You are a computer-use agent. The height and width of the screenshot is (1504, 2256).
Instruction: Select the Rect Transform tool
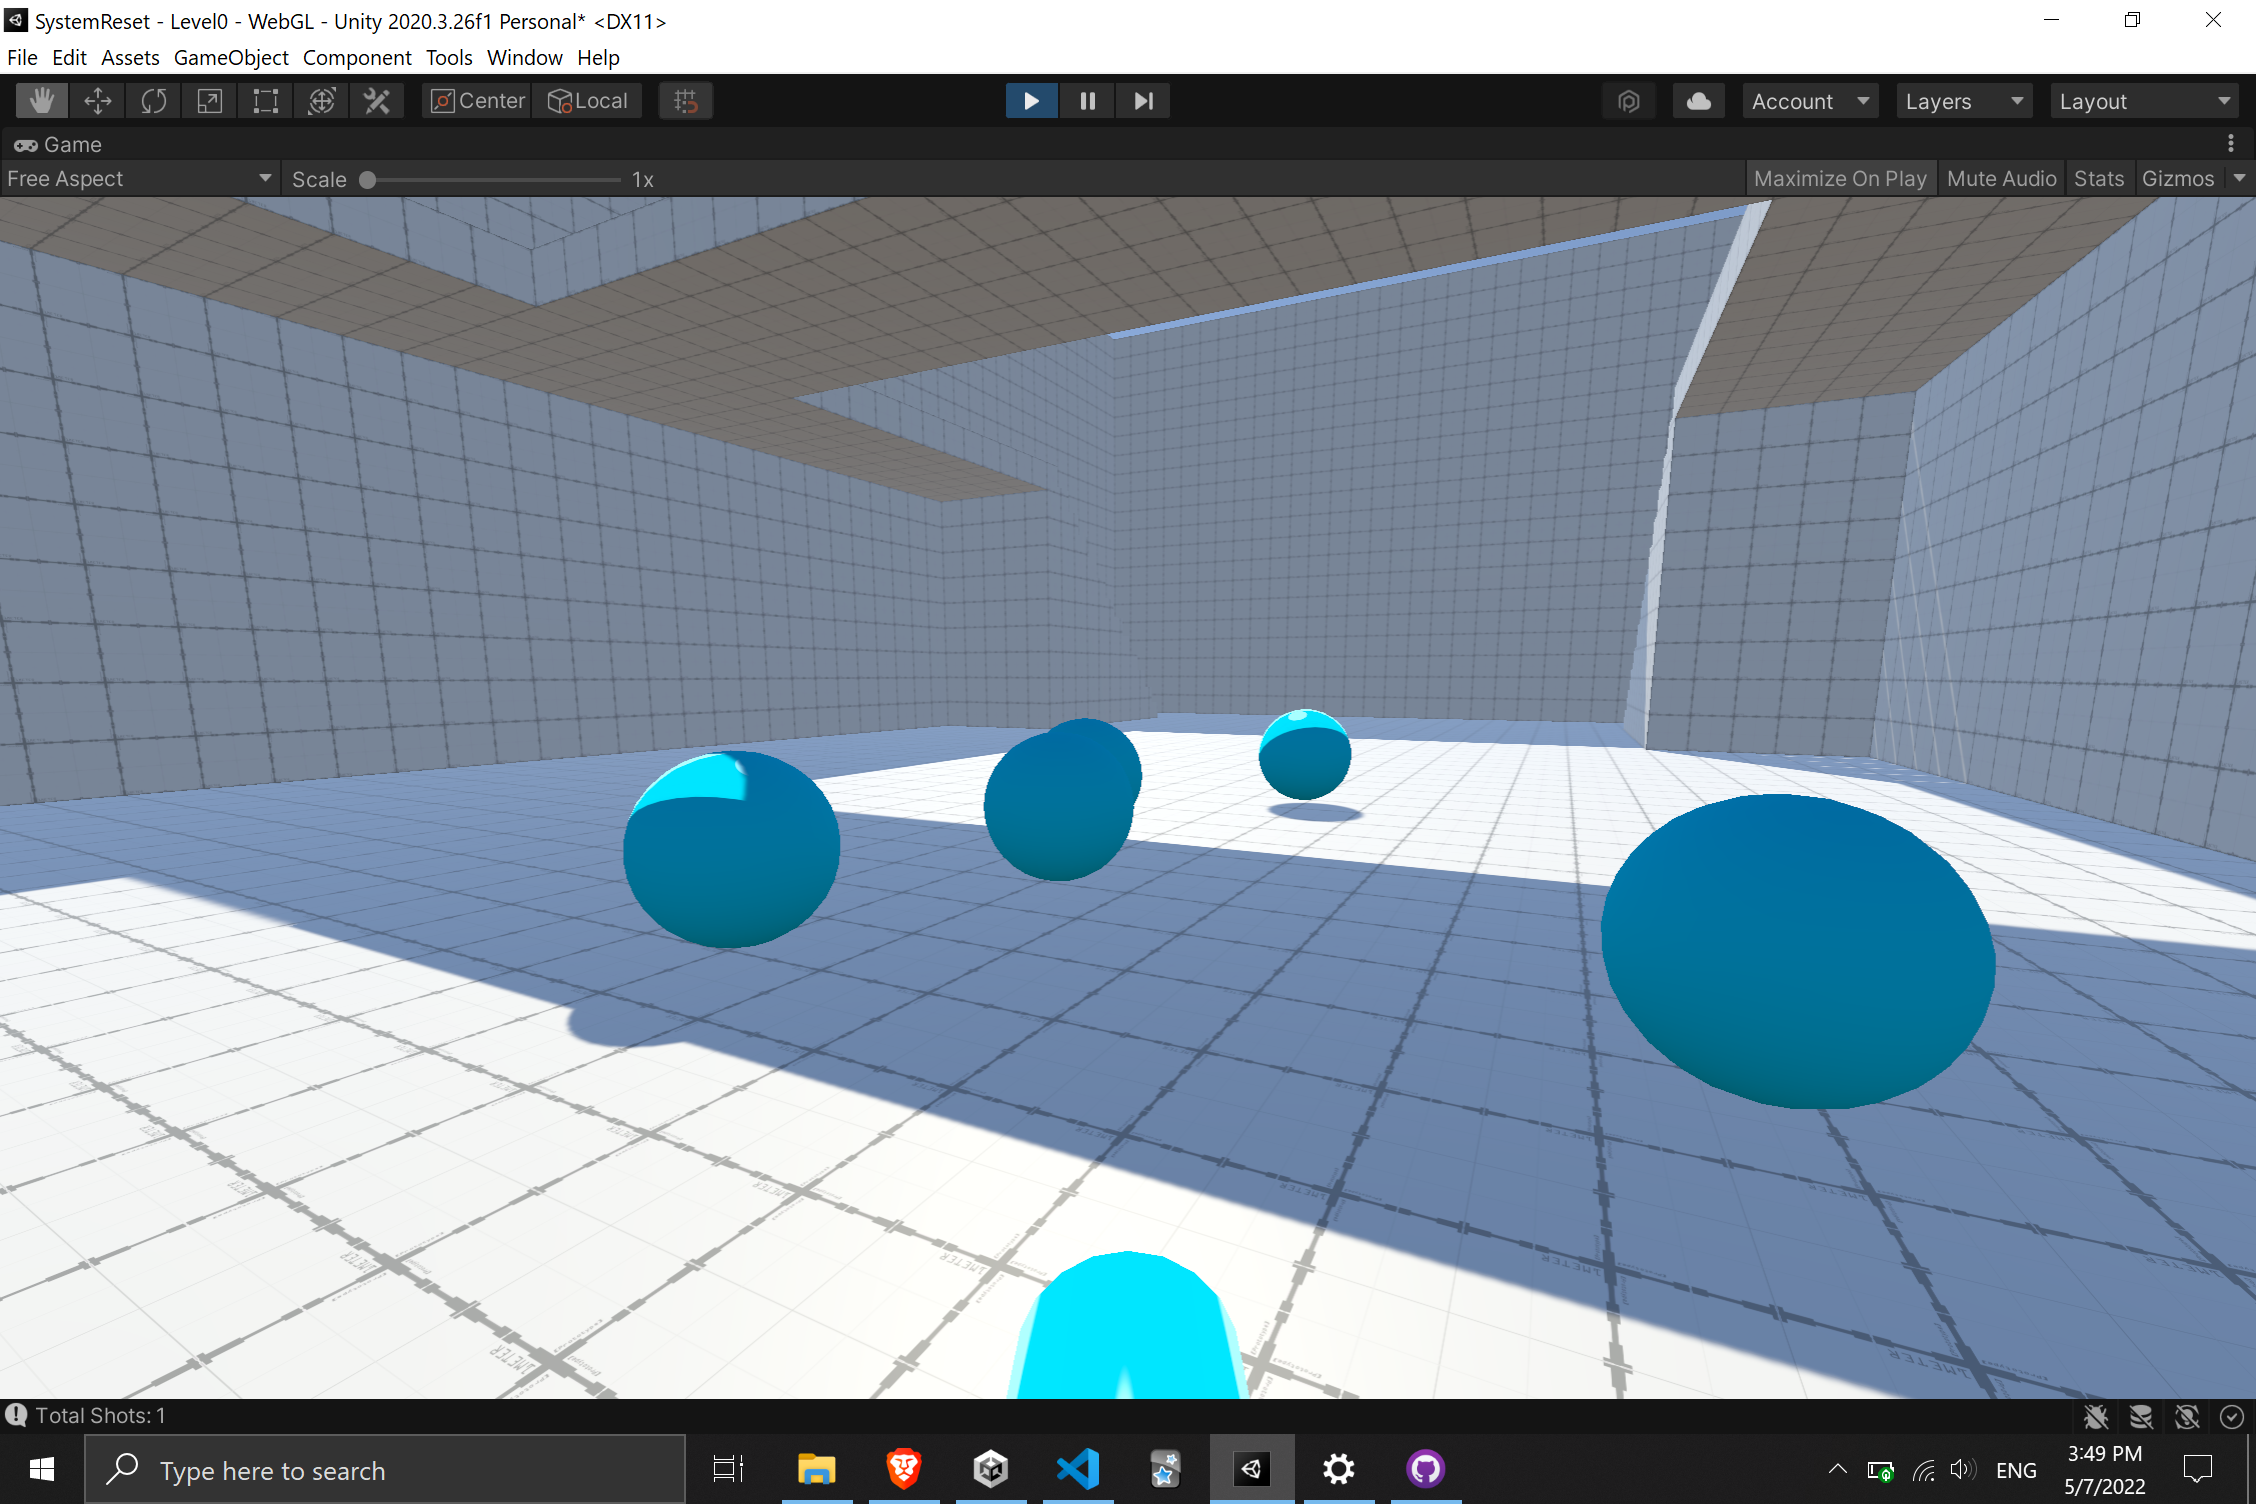(266, 101)
